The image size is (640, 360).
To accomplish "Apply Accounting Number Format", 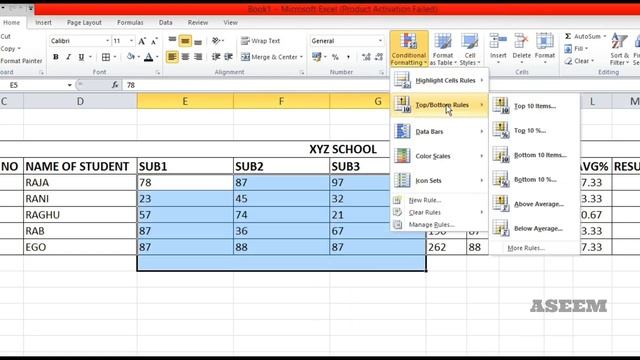I will [x=317, y=57].
